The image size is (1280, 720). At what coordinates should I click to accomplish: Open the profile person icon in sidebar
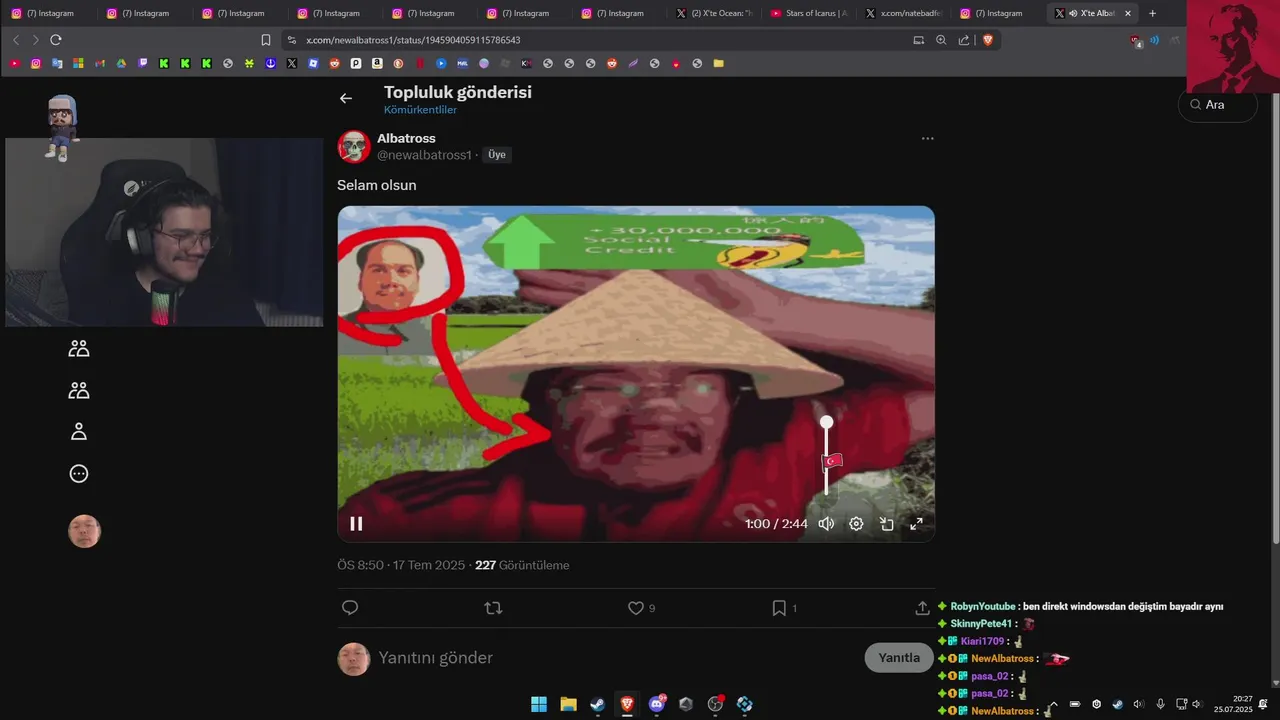(x=79, y=432)
